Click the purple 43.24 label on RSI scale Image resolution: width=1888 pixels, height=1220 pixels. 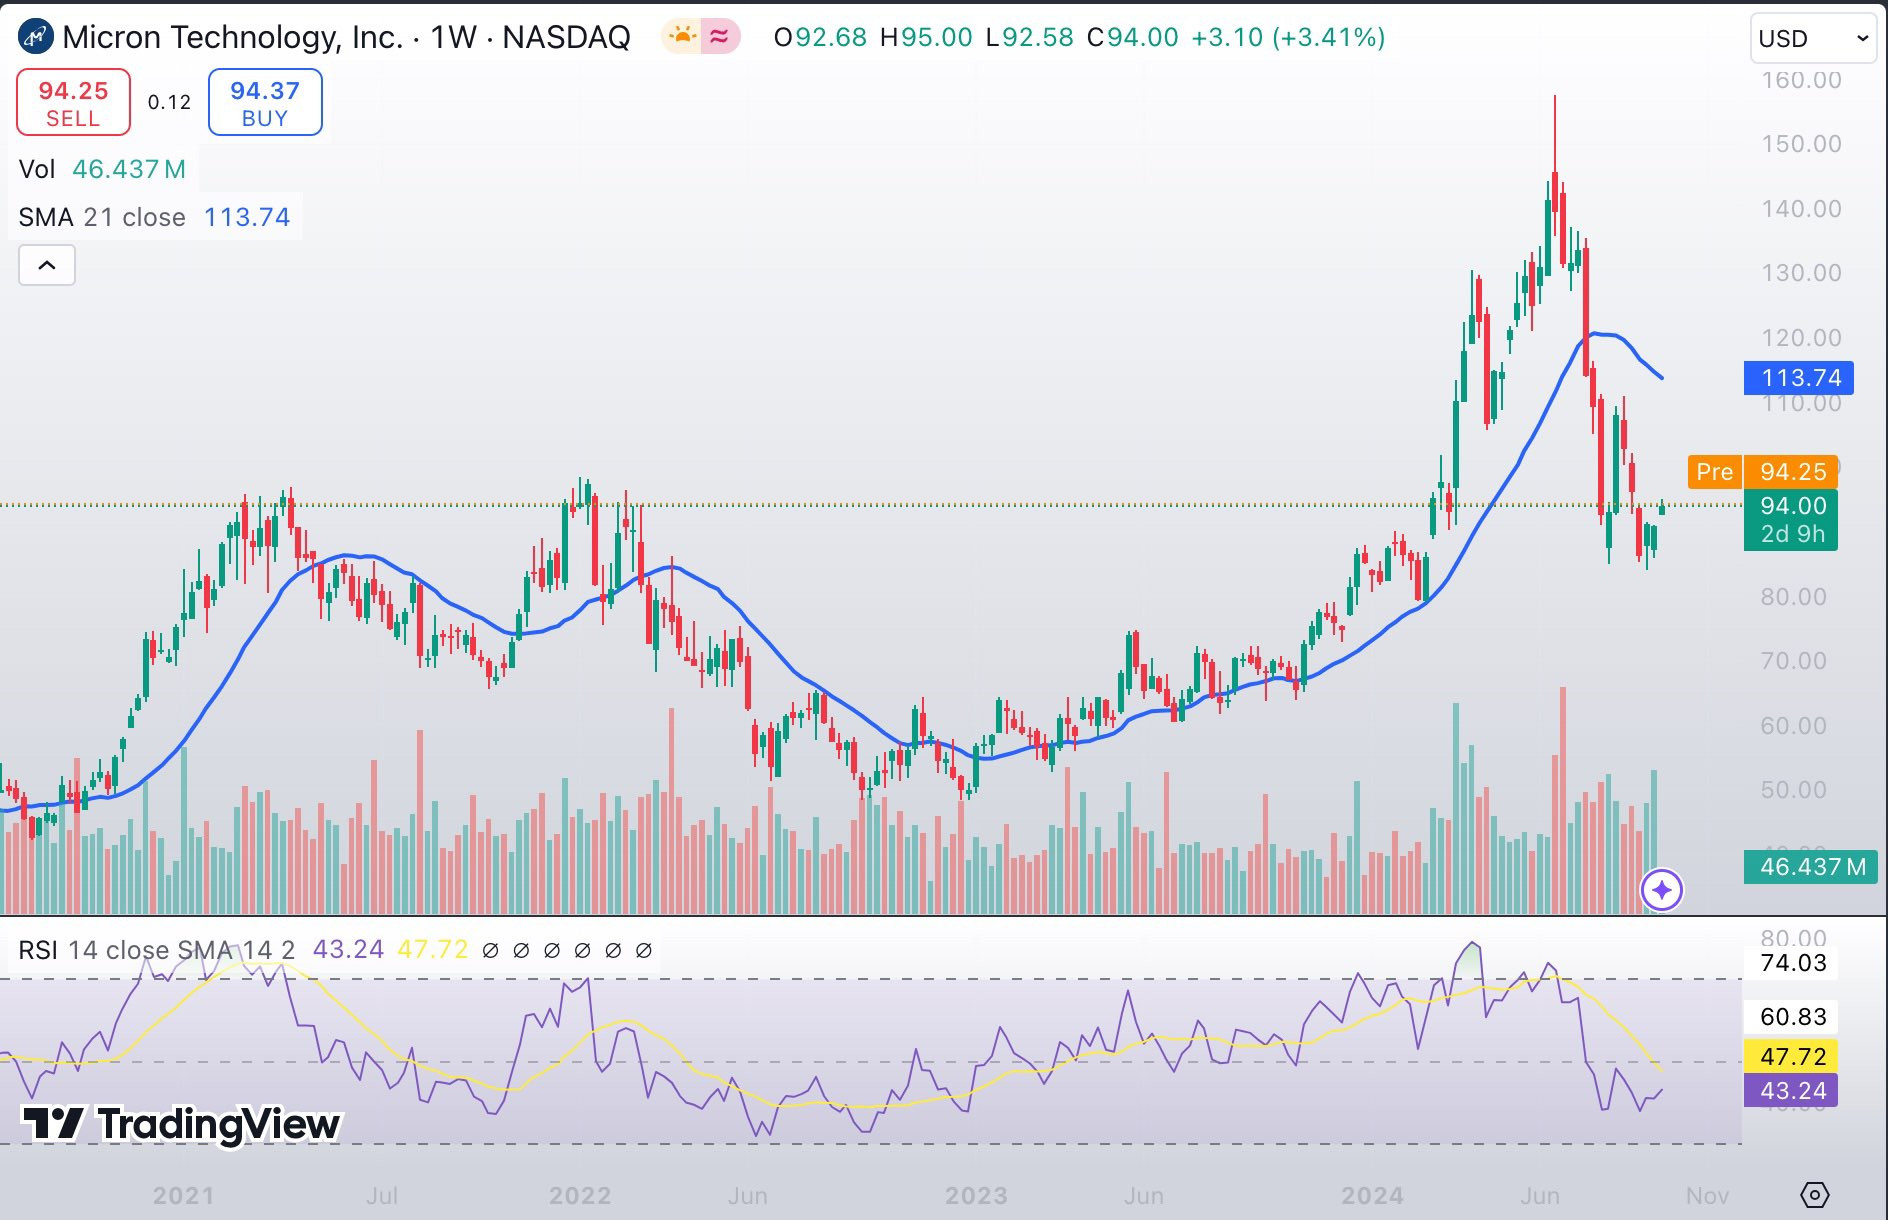click(1791, 1090)
